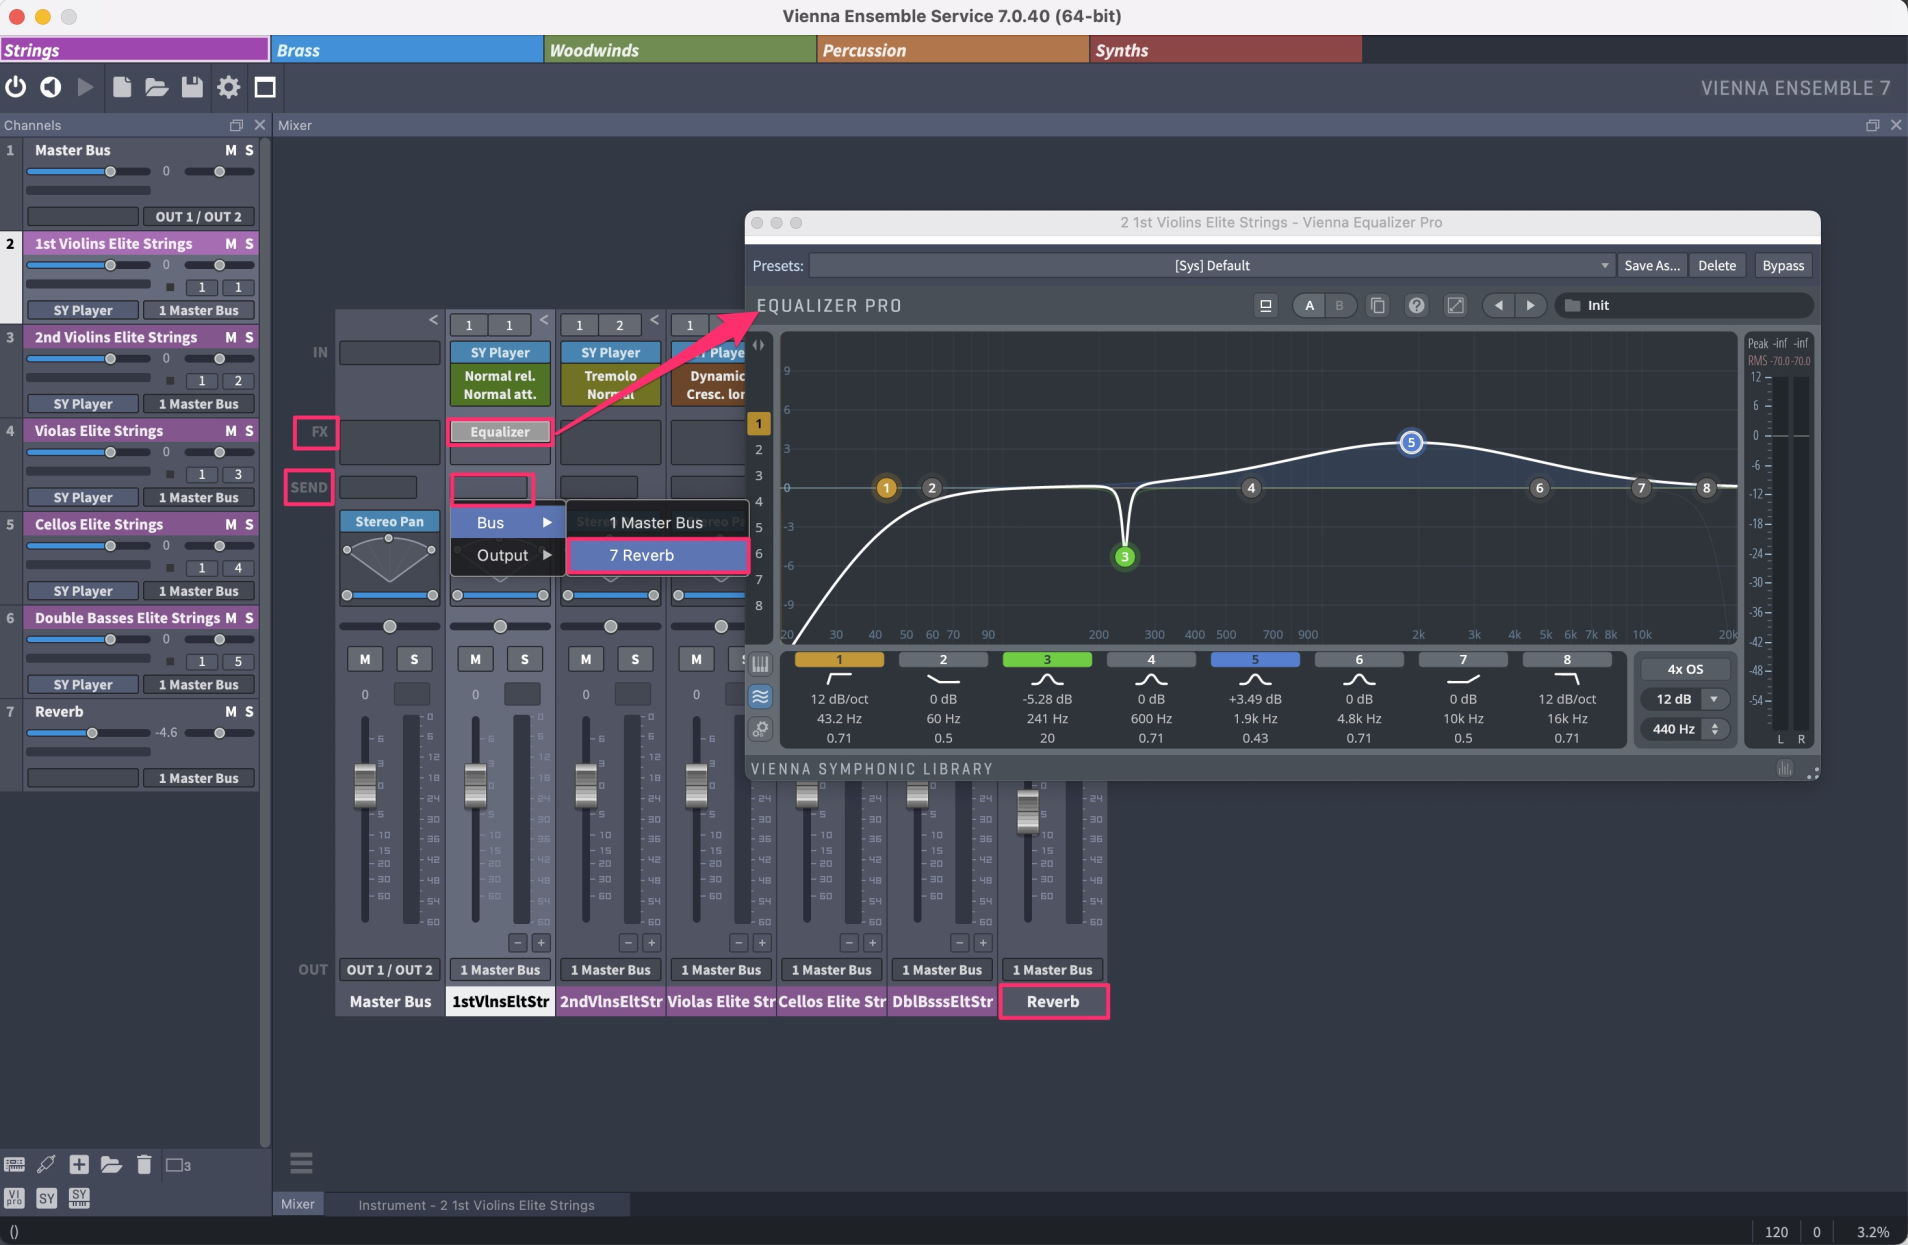Open the 1stVlnsEltStr strip 1 Master Bus output
This screenshot has width=1908, height=1245.
click(500, 970)
